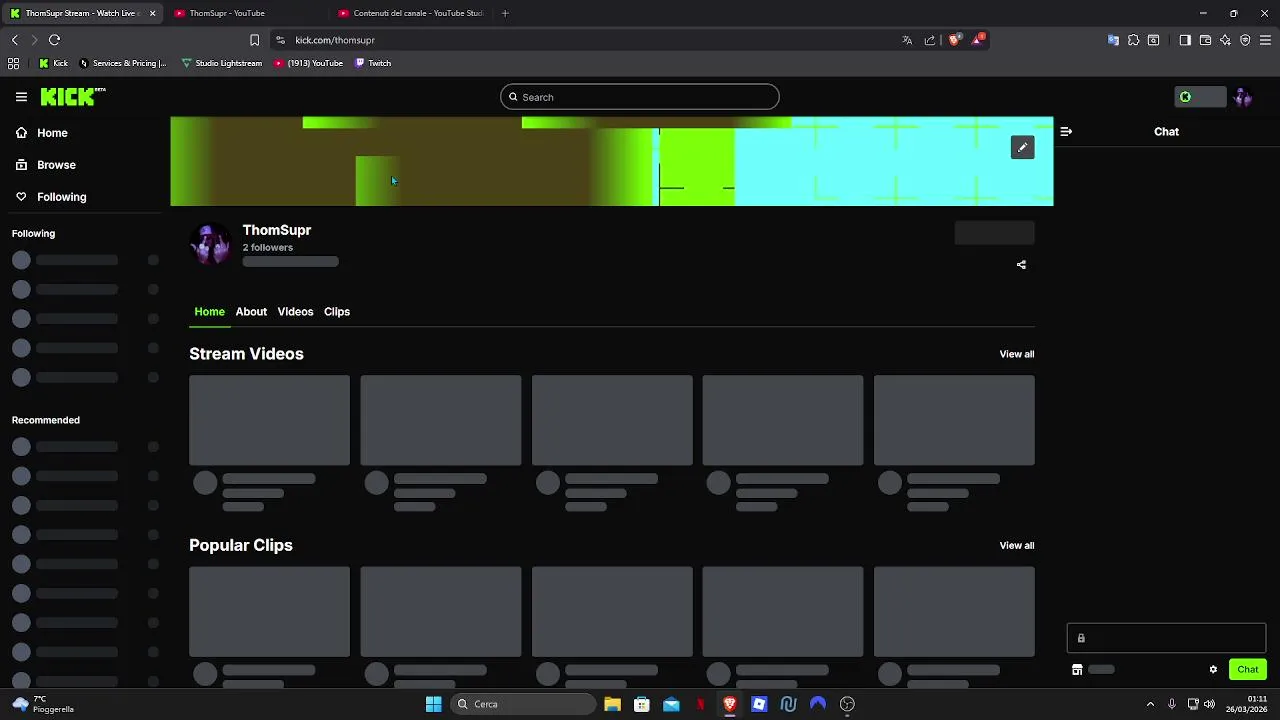The height and width of the screenshot is (720, 1280).
Task: Open File Explorer from the taskbar
Action: pos(612,704)
